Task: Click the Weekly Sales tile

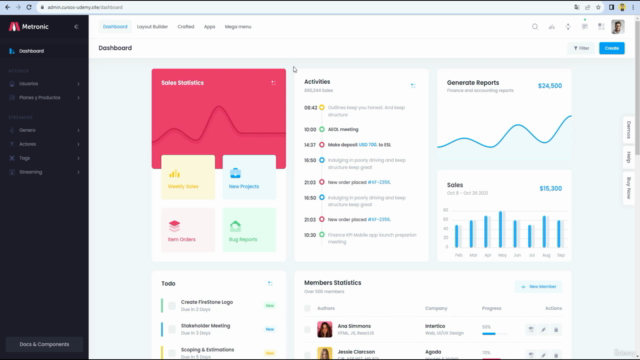Action: [x=188, y=177]
